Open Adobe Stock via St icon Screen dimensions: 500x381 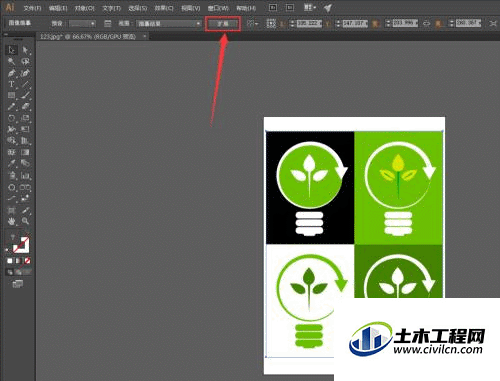click(x=290, y=8)
